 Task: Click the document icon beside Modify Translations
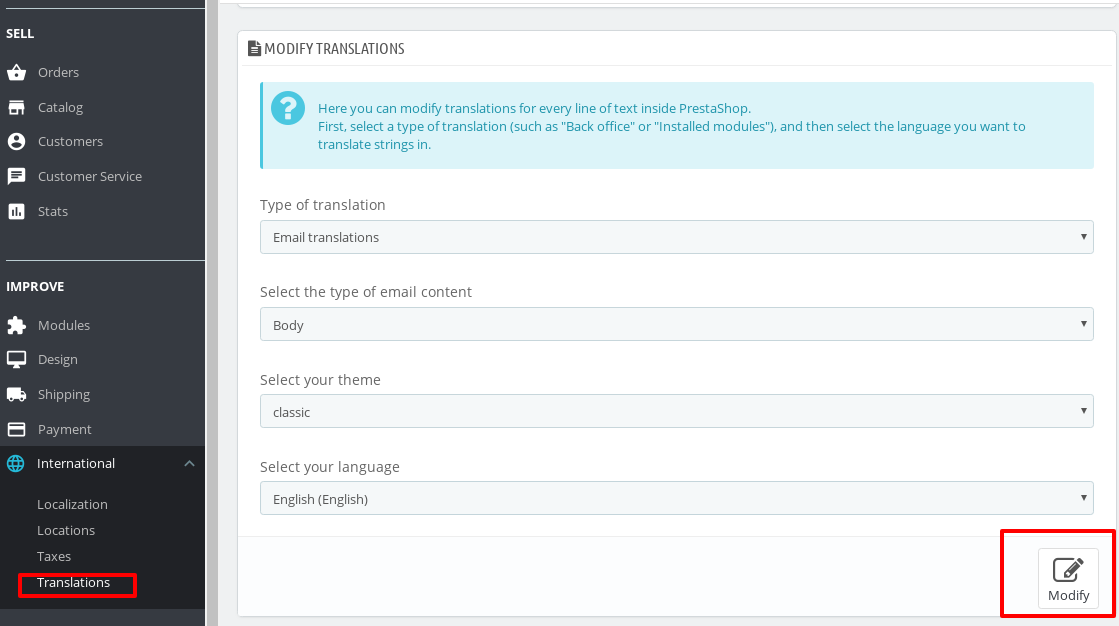pyautogui.click(x=254, y=48)
